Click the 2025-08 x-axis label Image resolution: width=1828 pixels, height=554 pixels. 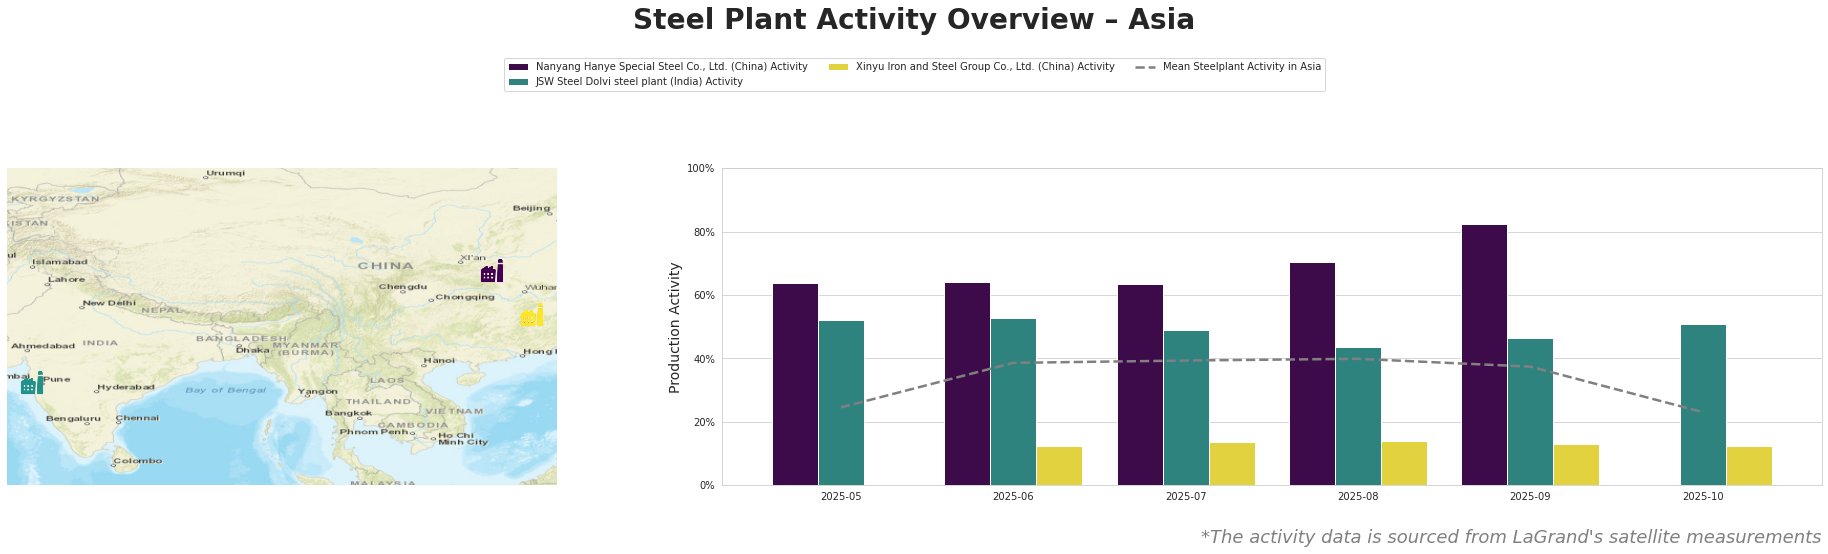1357,496
